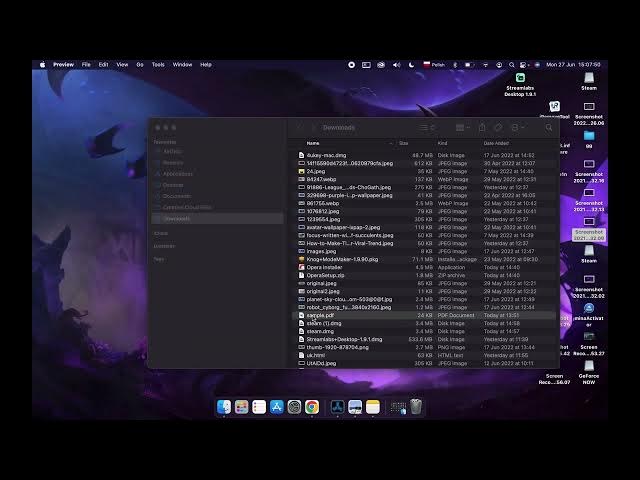Select the file OperaSetup.zip

(424, 276)
